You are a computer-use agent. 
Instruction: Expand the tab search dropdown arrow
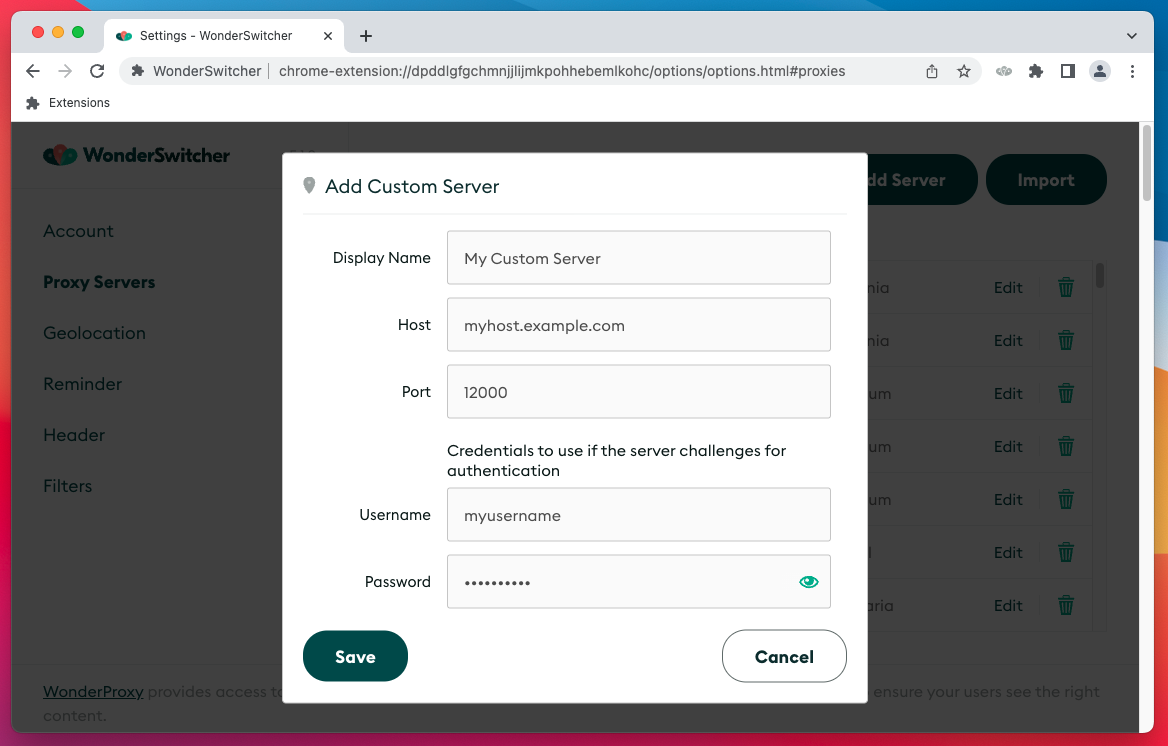1132,36
